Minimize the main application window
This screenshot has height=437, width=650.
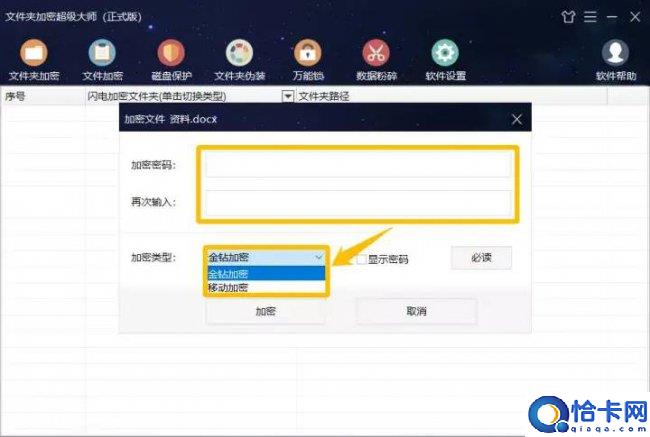click(x=612, y=17)
